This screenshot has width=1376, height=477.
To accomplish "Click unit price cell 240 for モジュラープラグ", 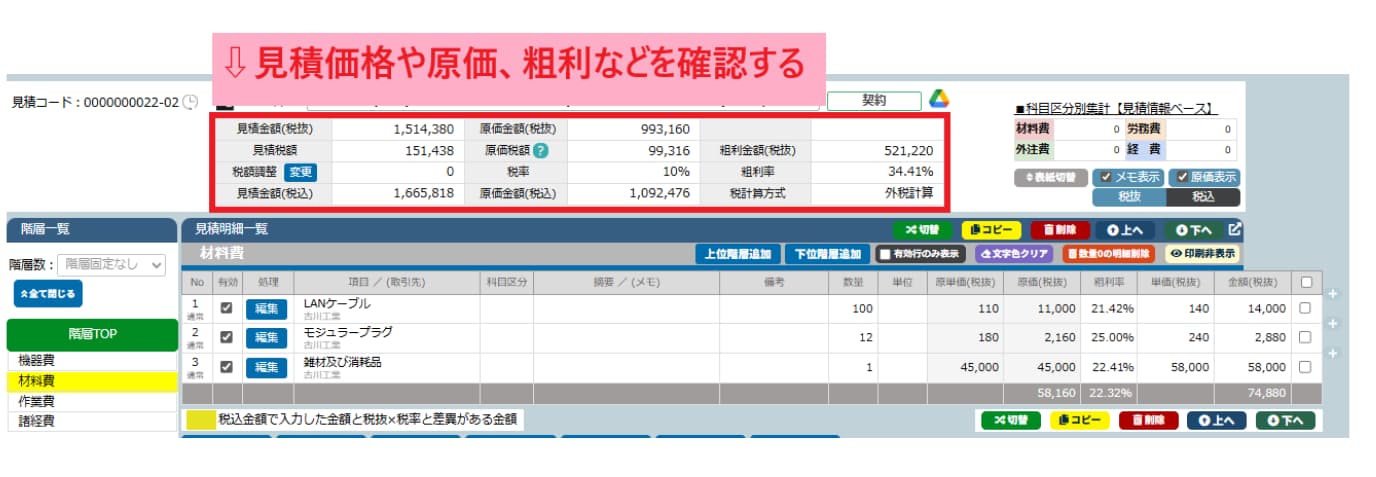I will [1181, 338].
